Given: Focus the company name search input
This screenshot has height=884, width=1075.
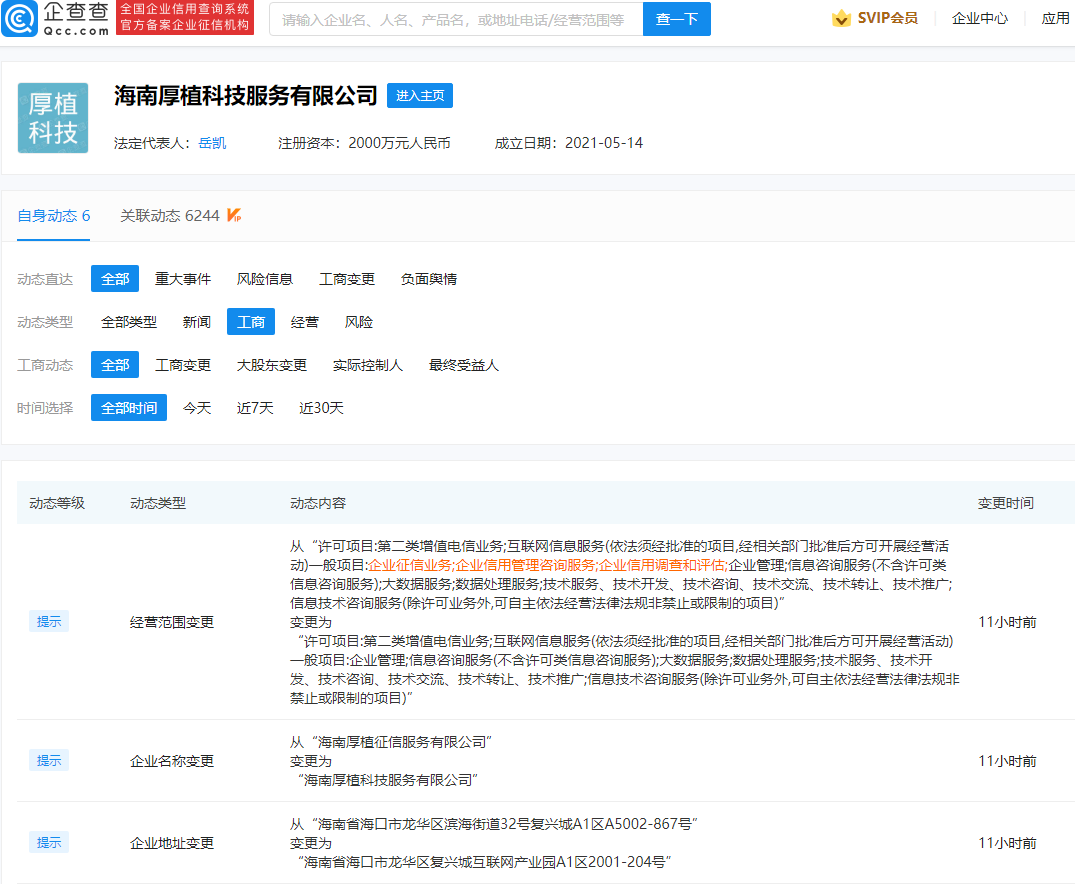Looking at the screenshot, I should (456, 19).
